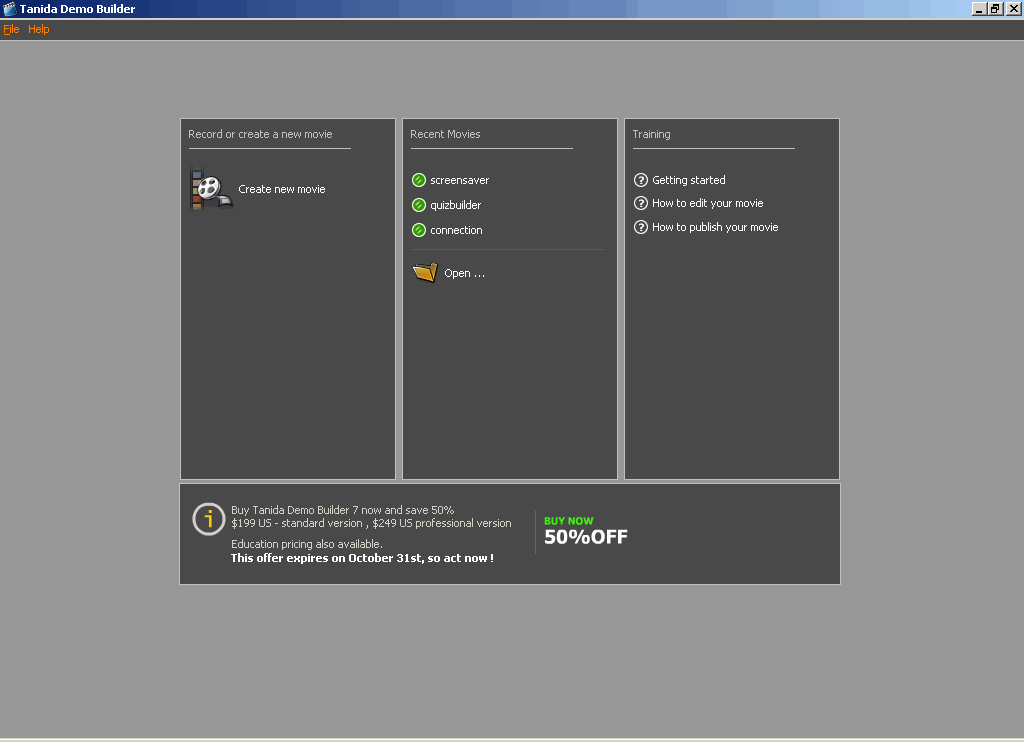Open Getting started training
The image size is (1024, 742).
(x=688, y=180)
